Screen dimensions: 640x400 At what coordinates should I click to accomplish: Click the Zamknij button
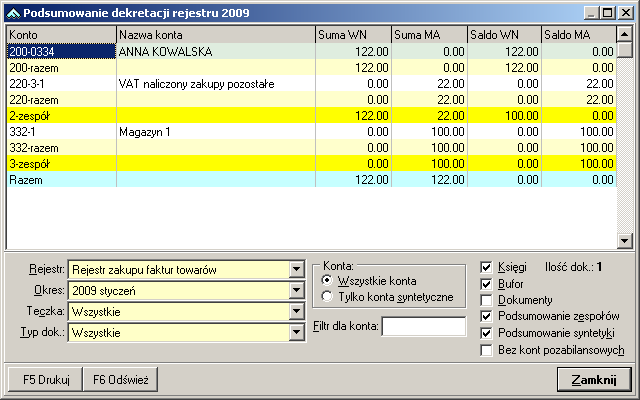pos(594,380)
